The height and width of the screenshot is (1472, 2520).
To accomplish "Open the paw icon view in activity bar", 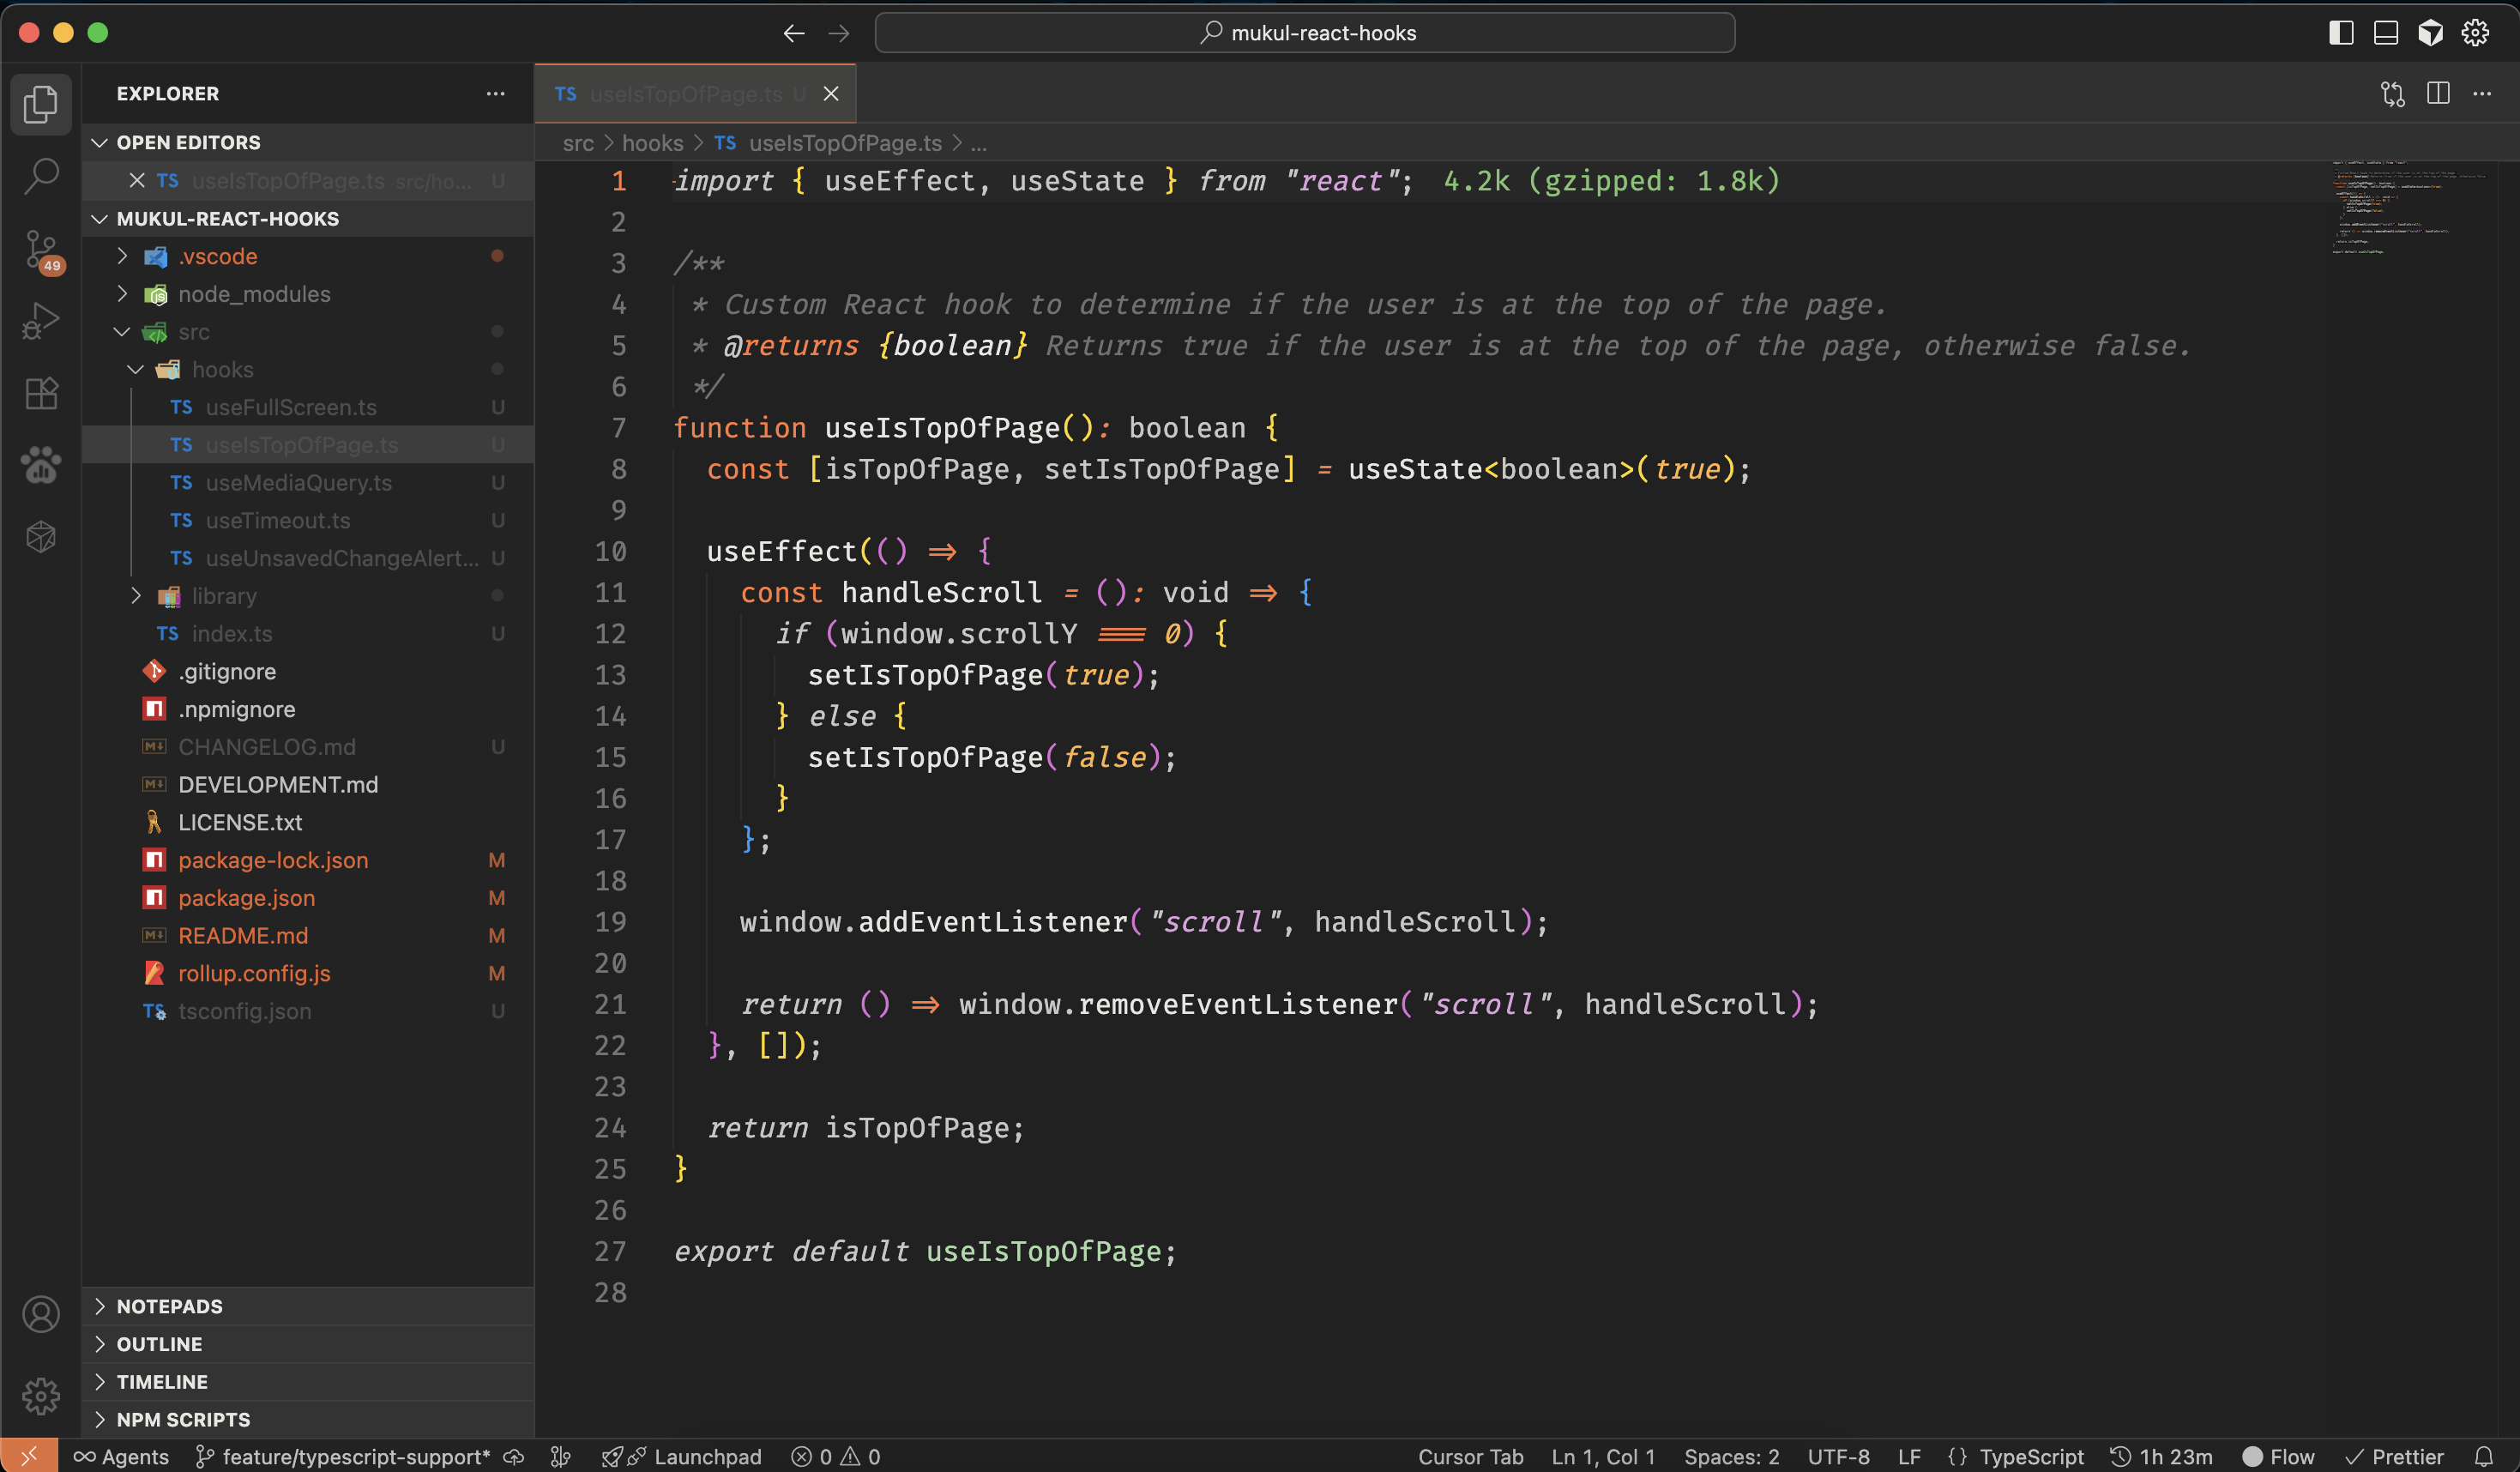I will click(x=41, y=465).
